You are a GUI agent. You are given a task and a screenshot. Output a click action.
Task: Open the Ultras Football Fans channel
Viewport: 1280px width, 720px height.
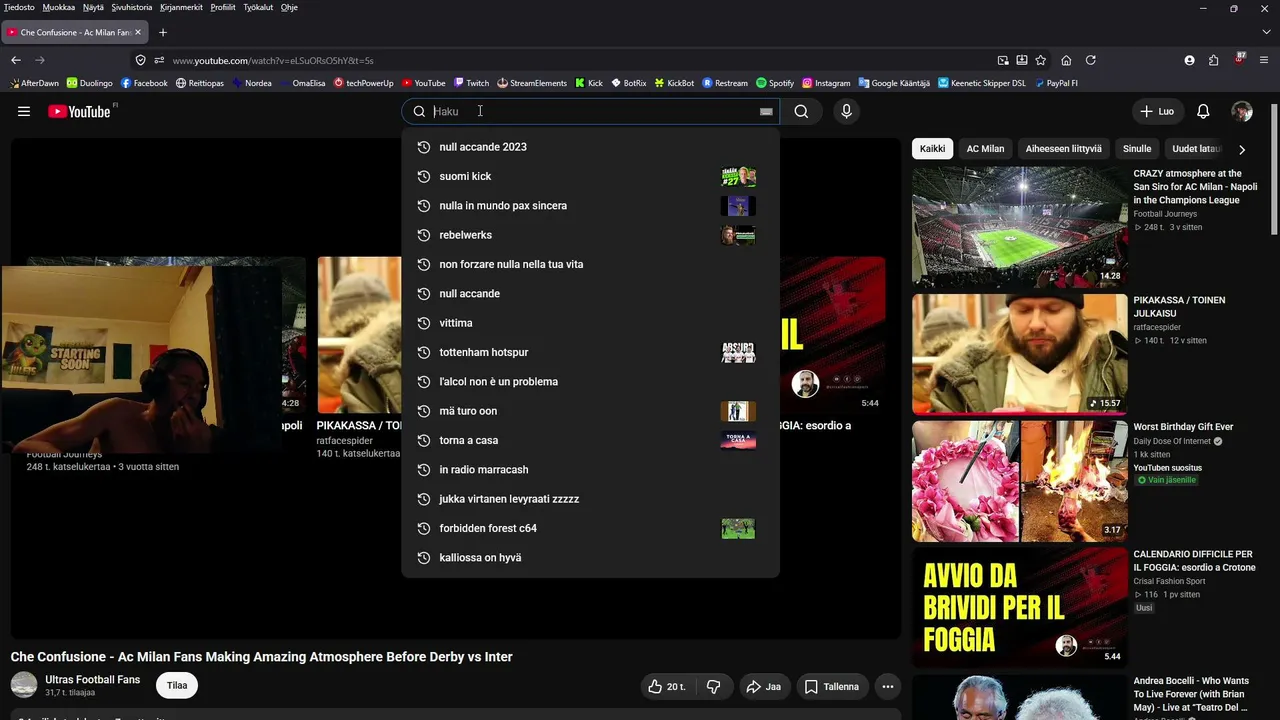pos(92,680)
